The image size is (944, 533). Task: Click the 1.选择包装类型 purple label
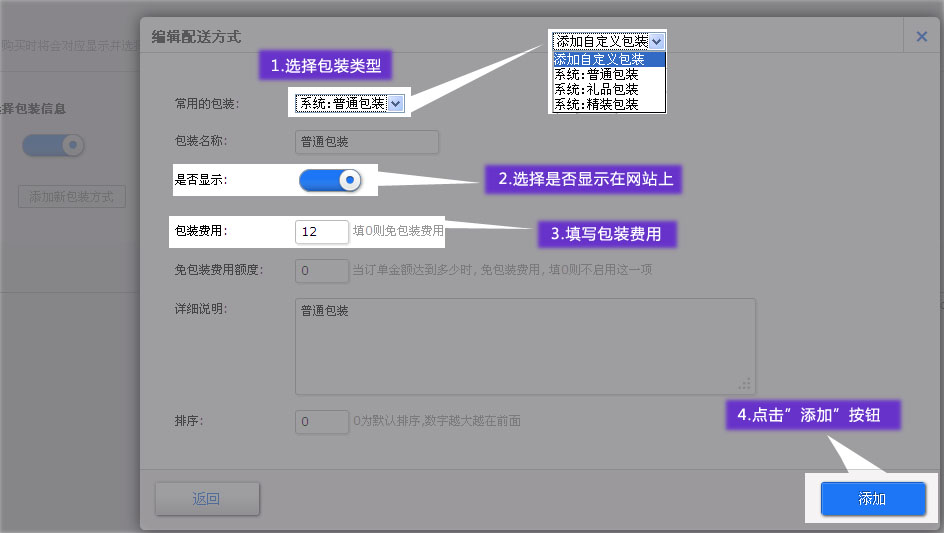tap(326, 66)
